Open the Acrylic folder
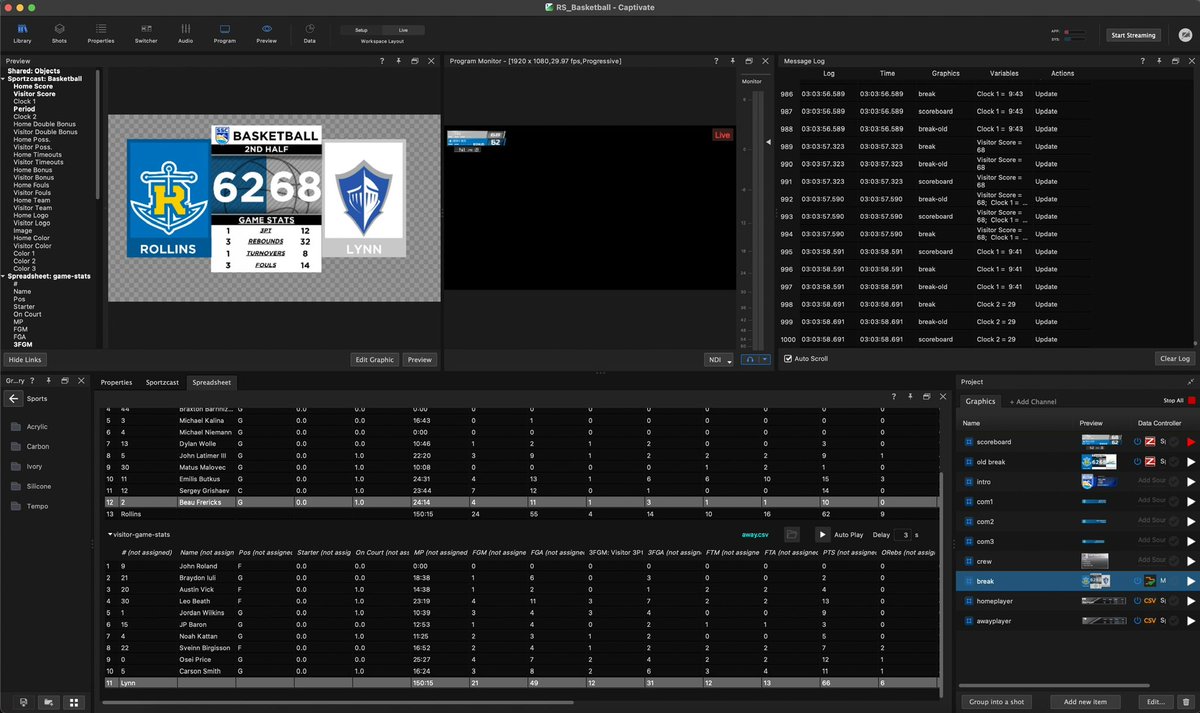The height and width of the screenshot is (713, 1200). click(29, 426)
